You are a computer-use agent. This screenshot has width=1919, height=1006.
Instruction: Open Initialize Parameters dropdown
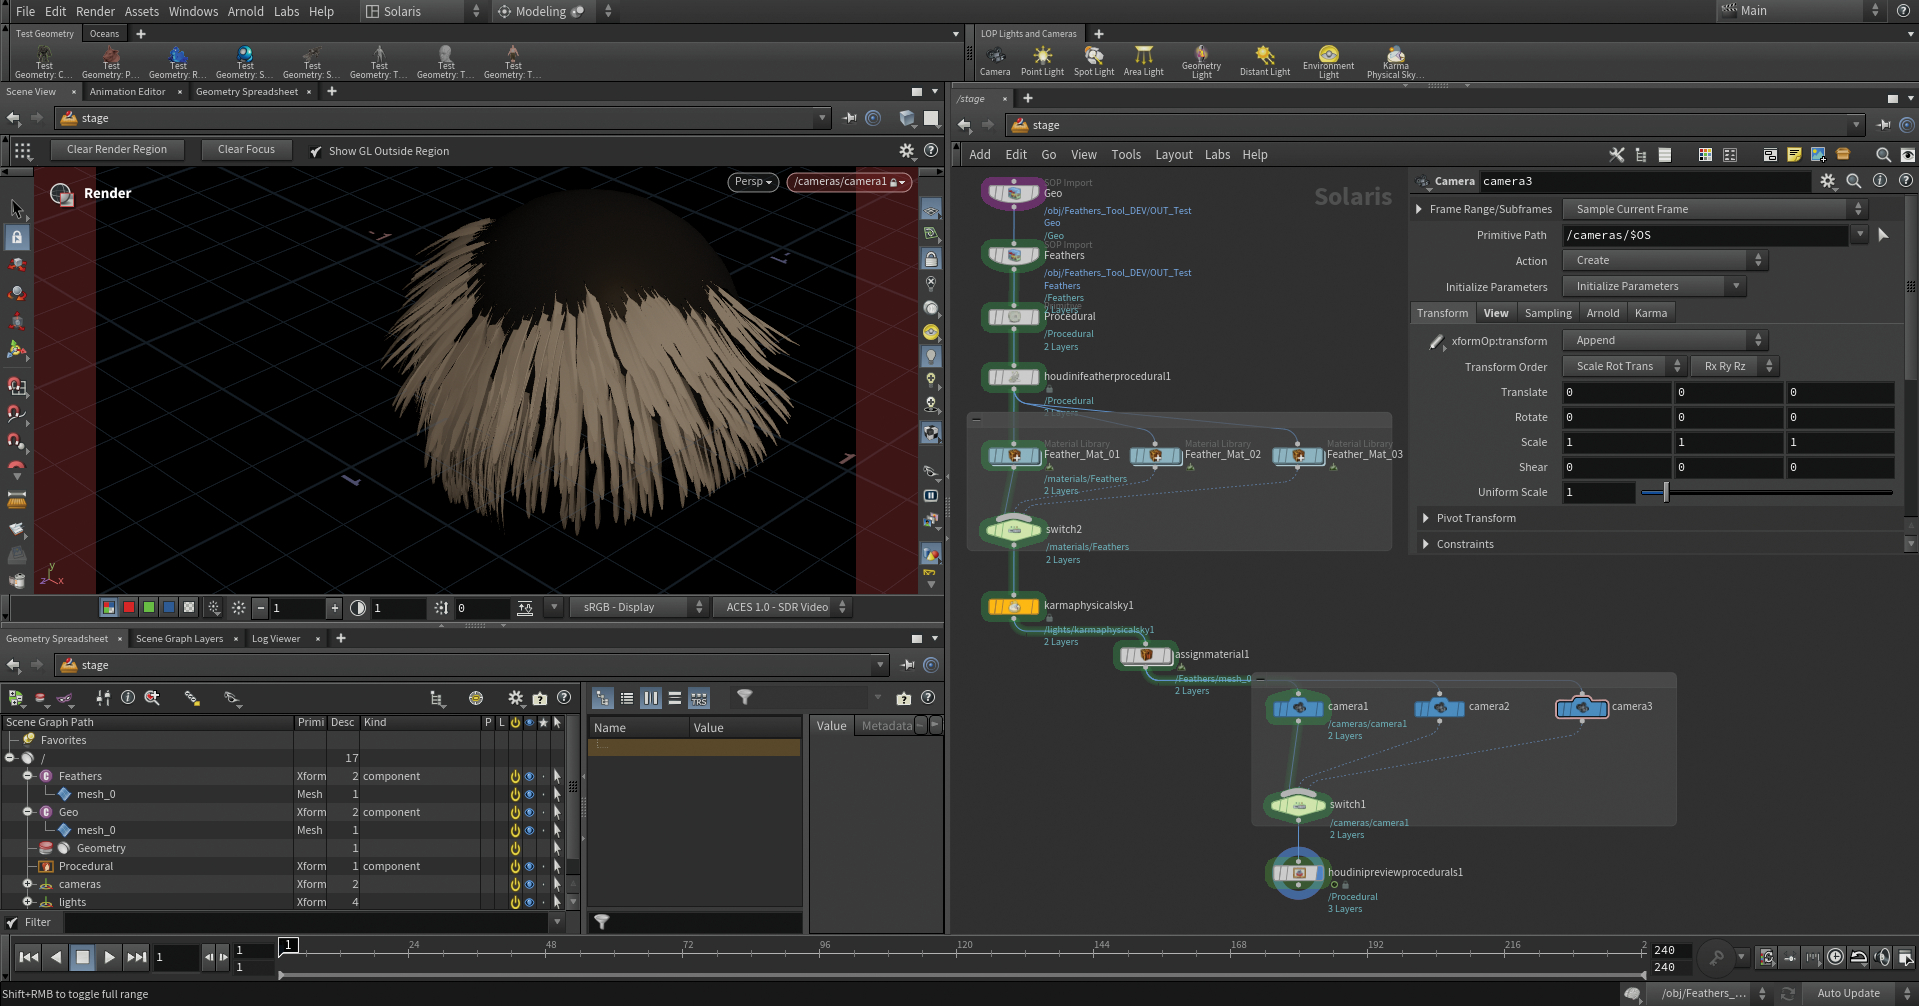(x=1654, y=287)
